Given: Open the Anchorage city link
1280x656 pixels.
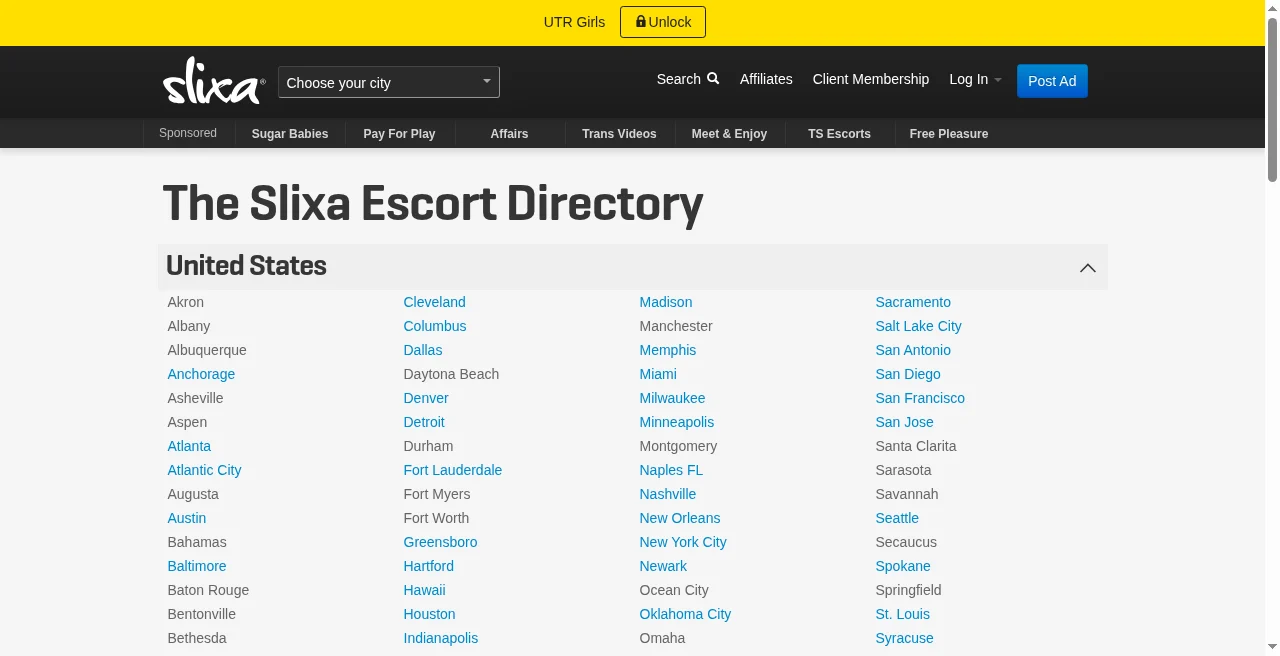Looking at the screenshot, I should (201, 374).
